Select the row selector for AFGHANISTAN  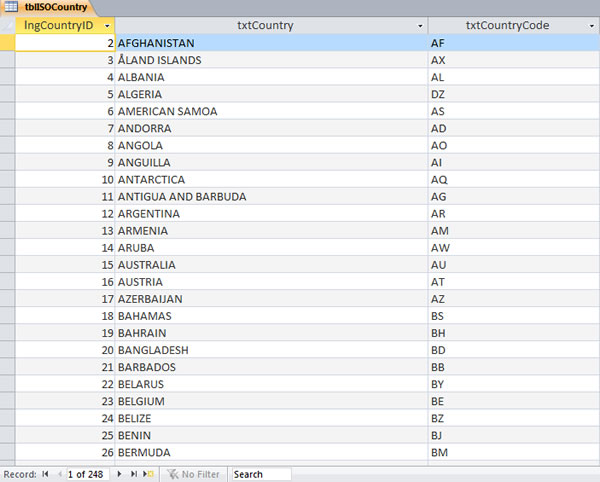point(8,43)
